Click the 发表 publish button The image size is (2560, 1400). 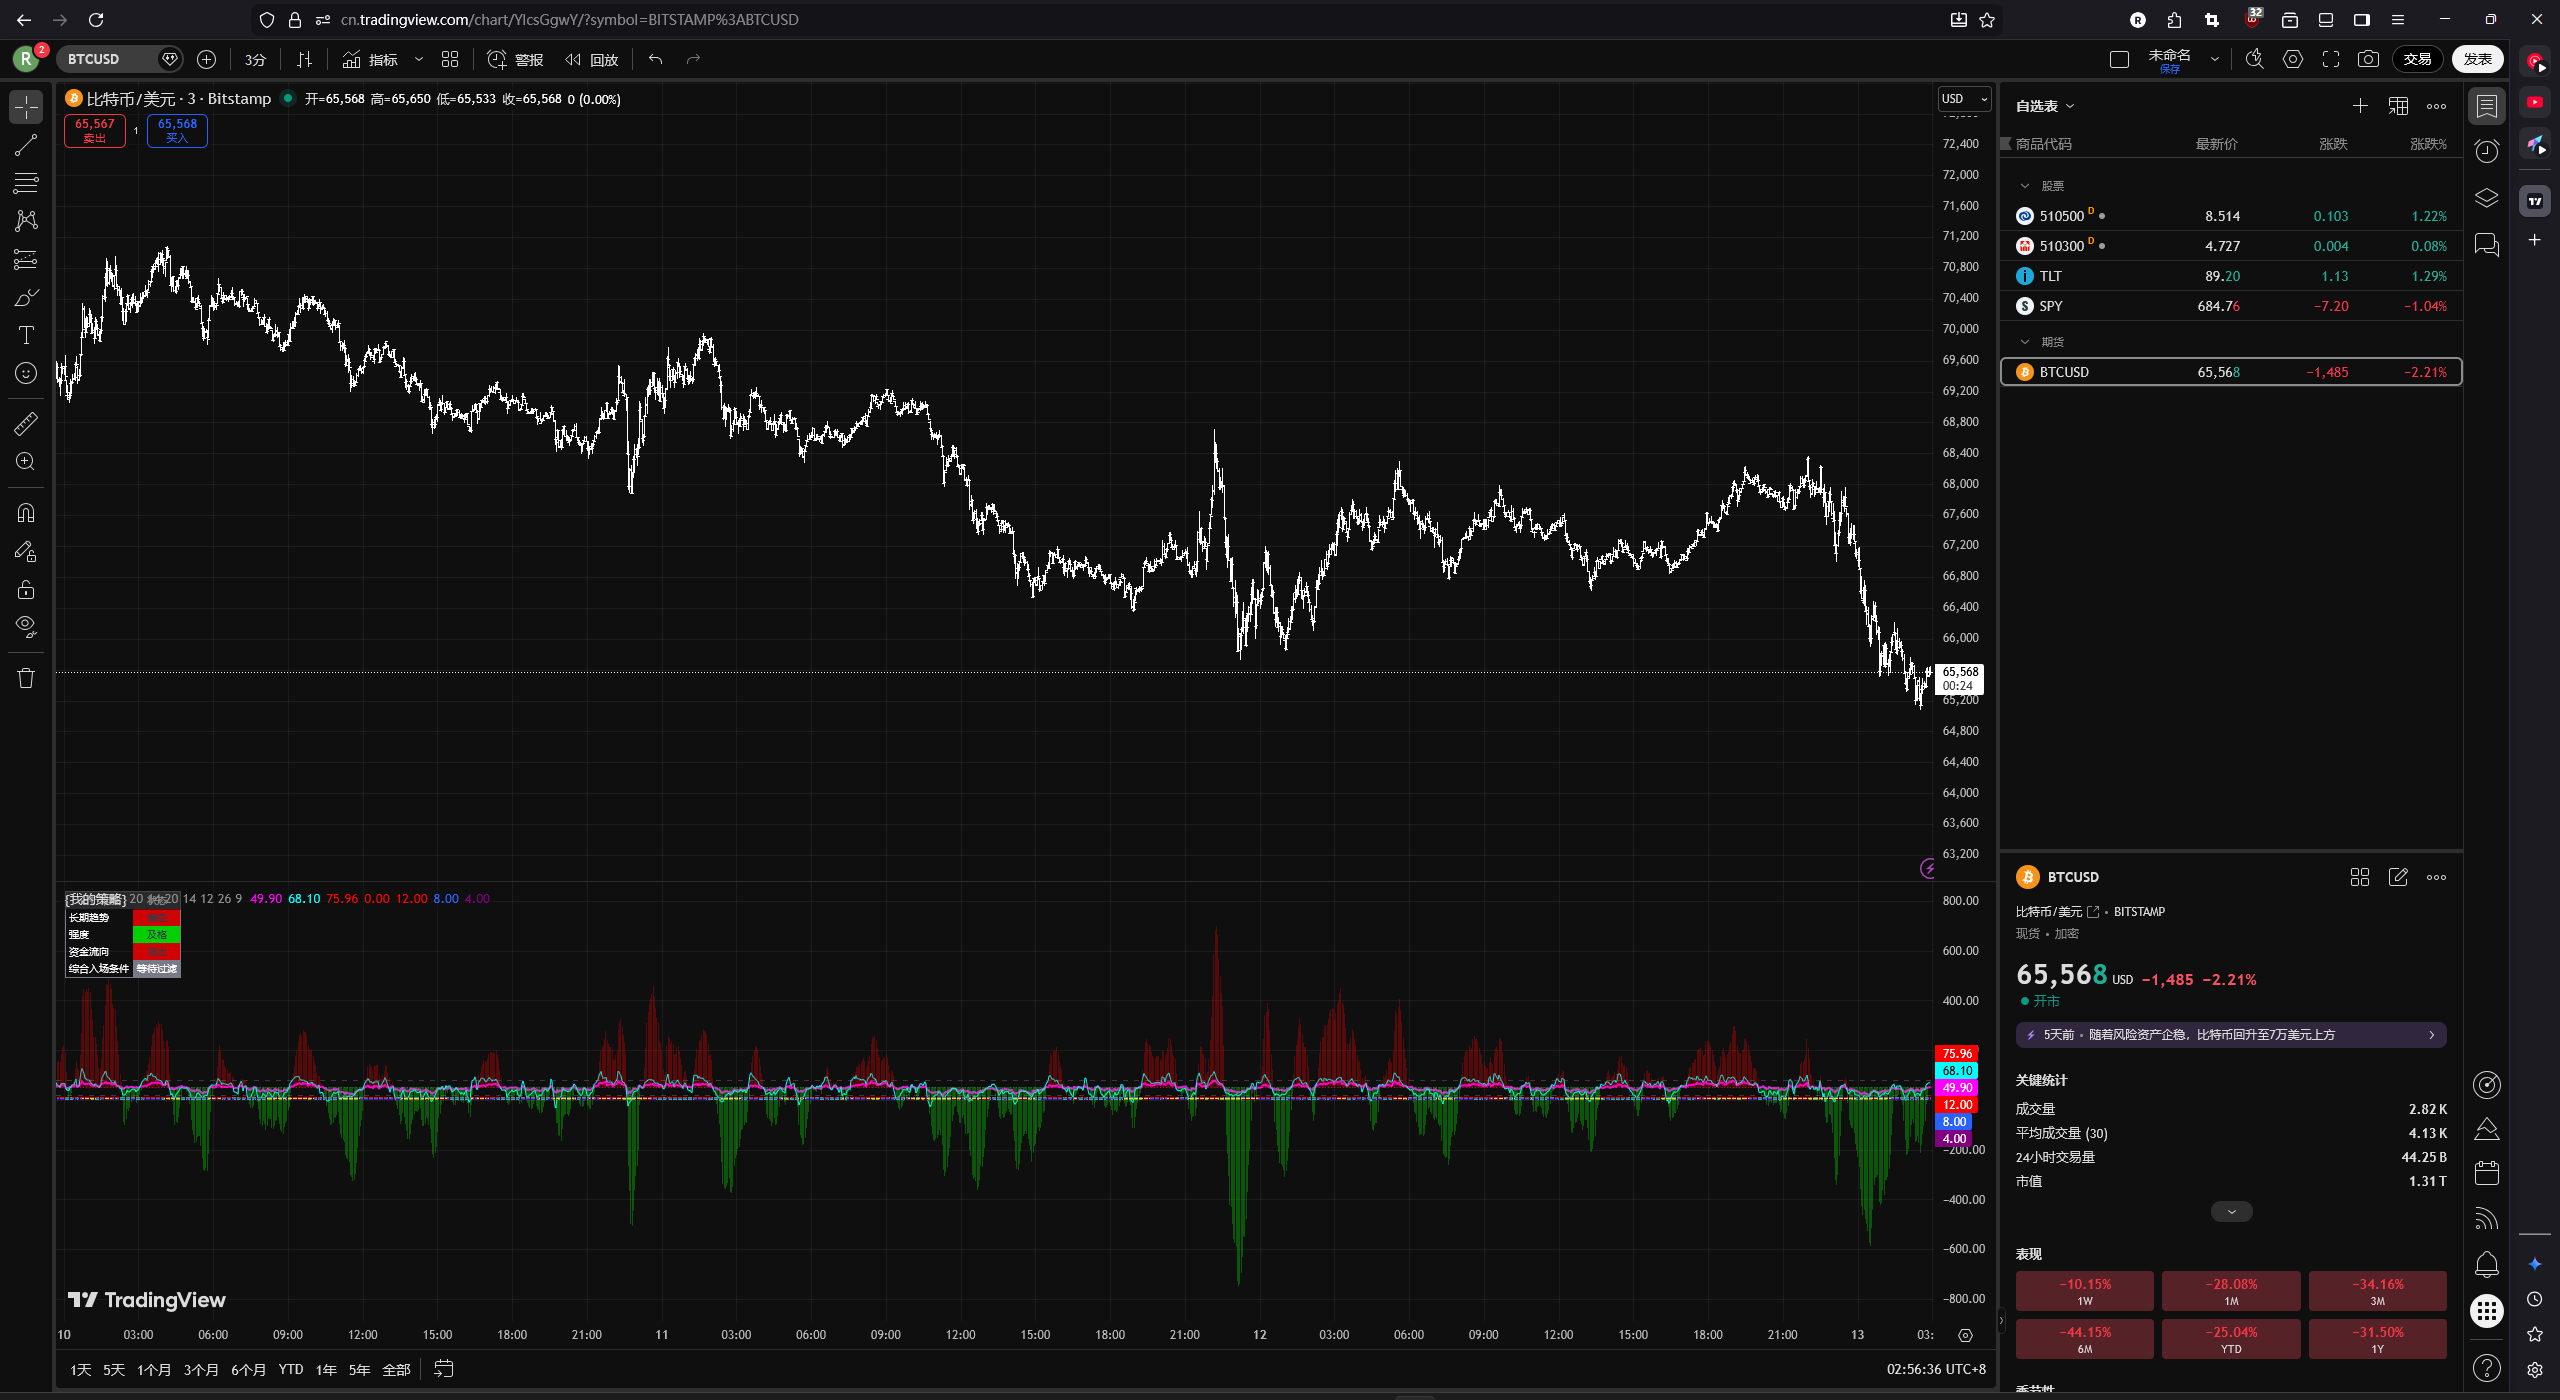(2477, 60)
